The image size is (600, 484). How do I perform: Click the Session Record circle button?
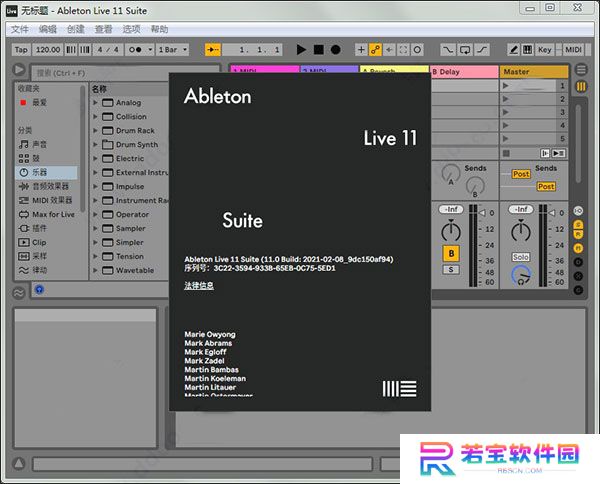coord(417,50)
